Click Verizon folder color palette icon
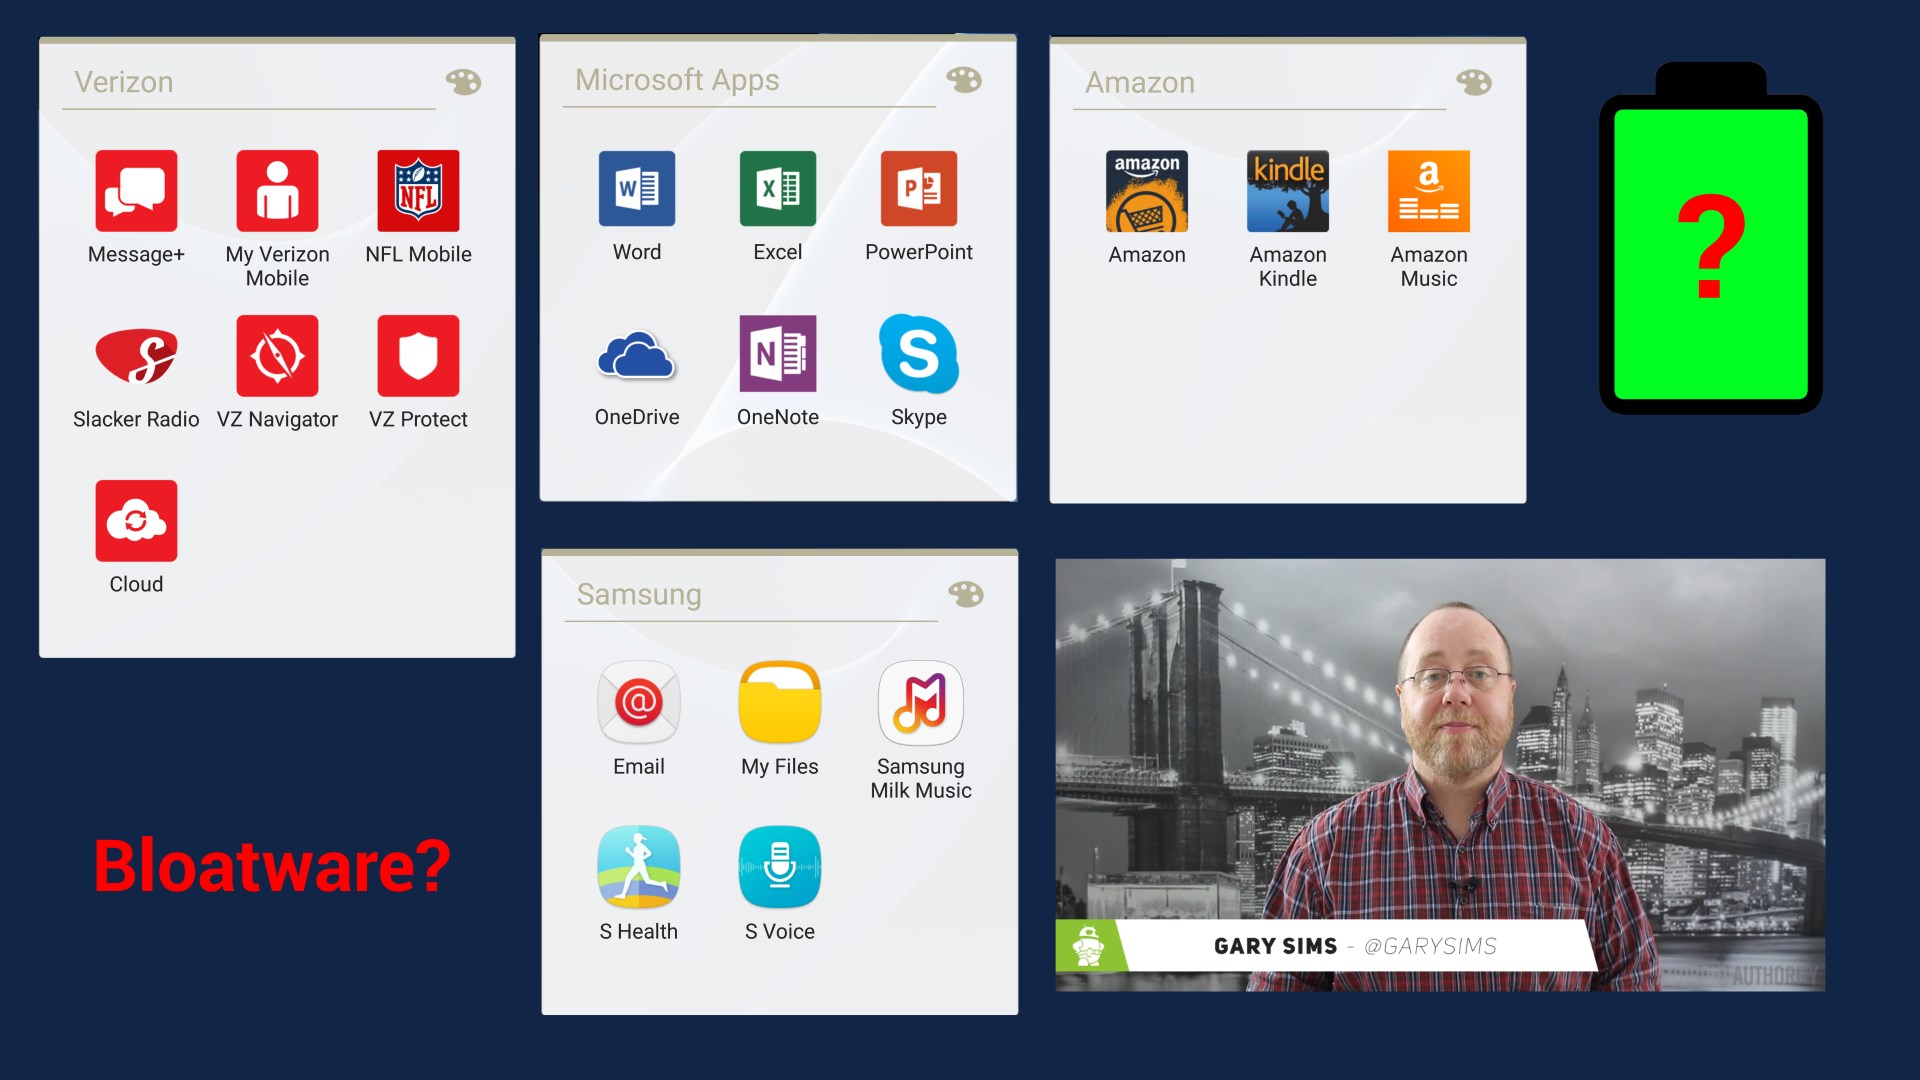 coord(463,82)
